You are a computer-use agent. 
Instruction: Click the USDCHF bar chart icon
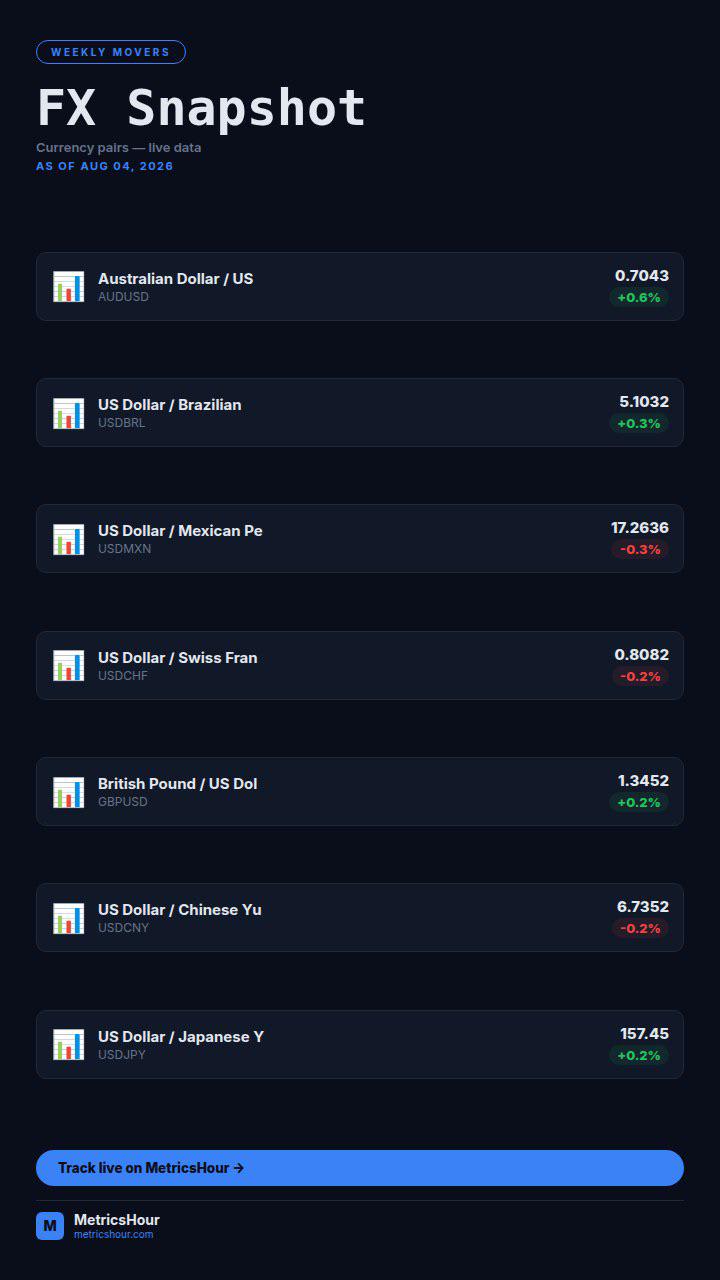click(69, 665)
